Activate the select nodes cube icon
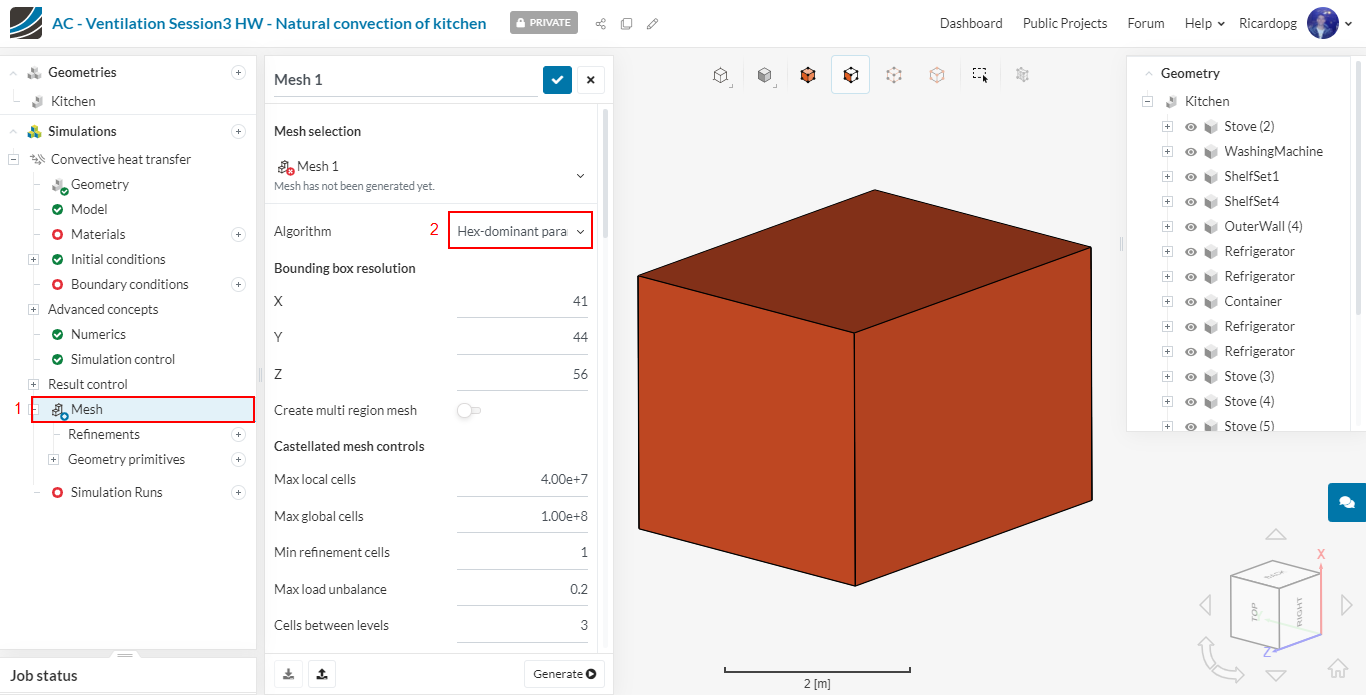 [x=937, y=75]
